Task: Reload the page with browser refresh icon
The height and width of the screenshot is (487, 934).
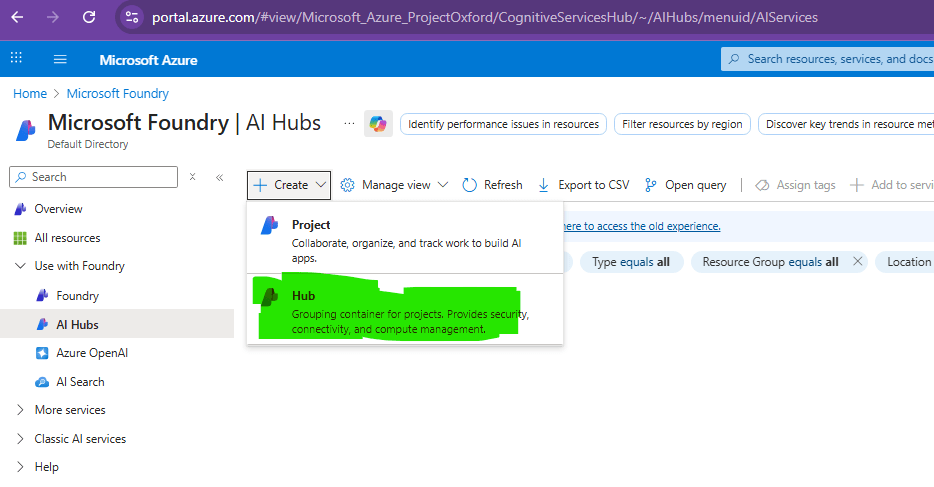Action: pos(89,17)
